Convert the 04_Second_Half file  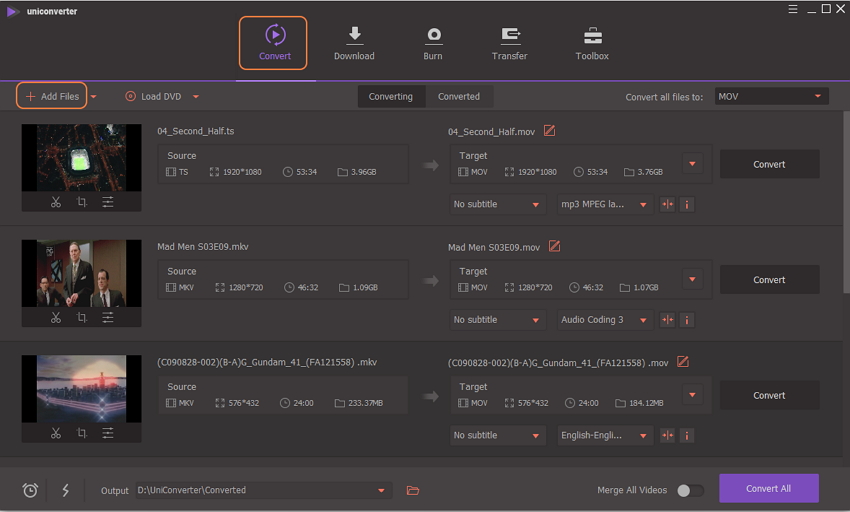pos(769,164)
